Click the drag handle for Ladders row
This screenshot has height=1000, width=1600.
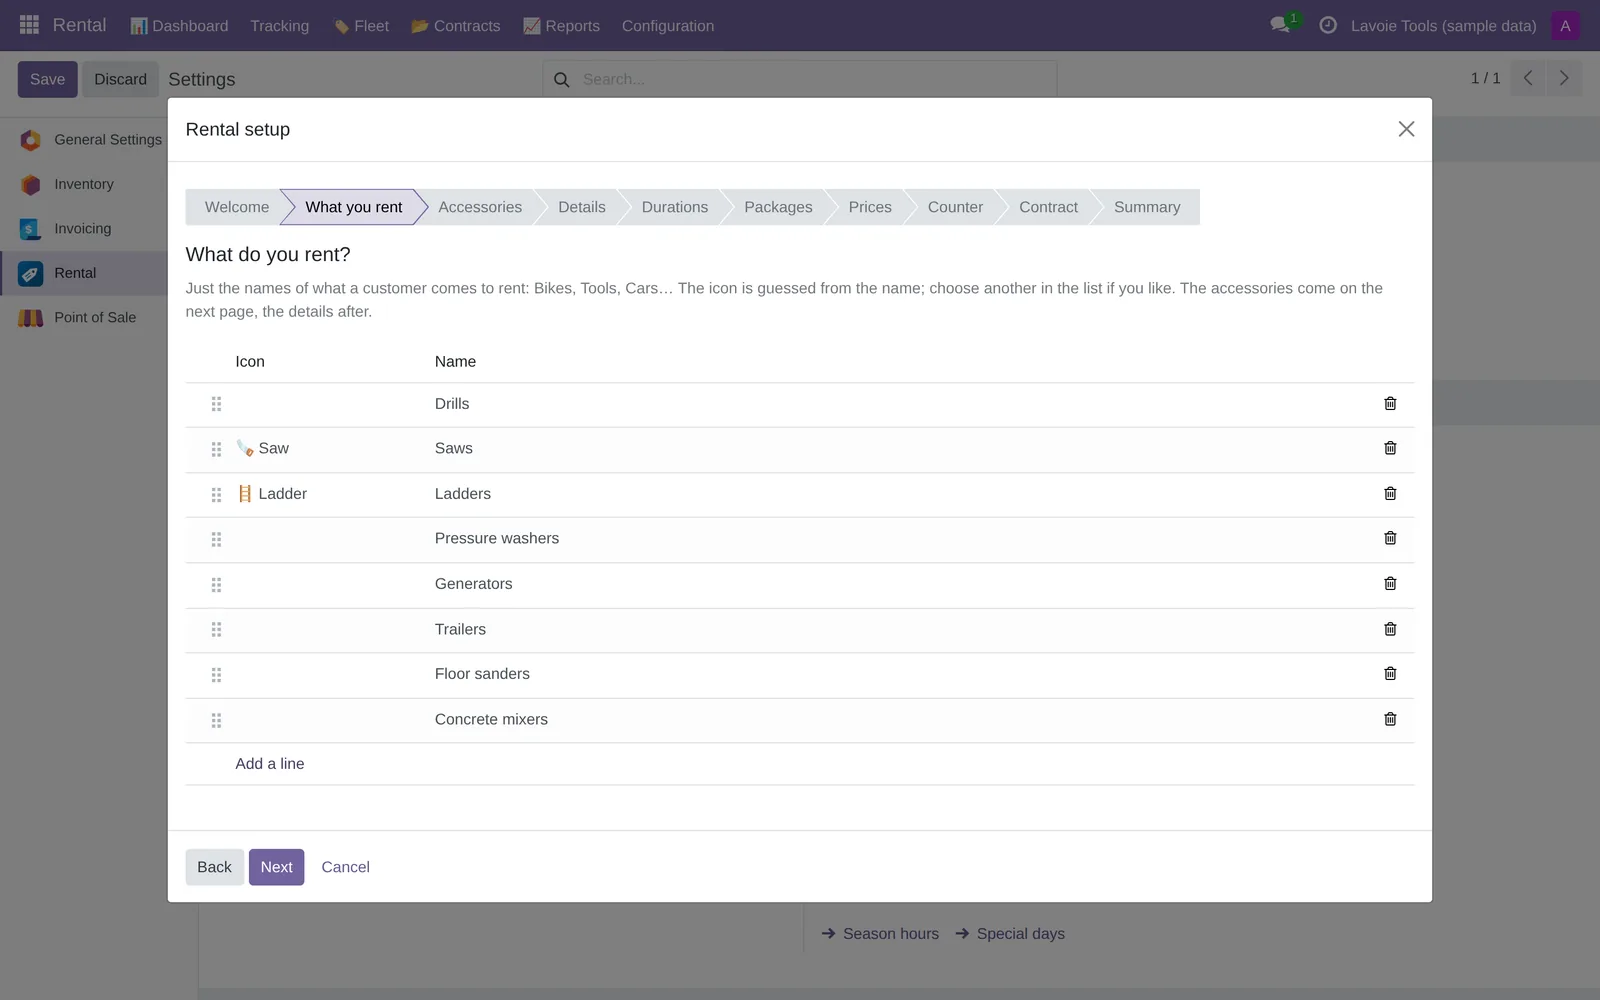tap(216, 495)
